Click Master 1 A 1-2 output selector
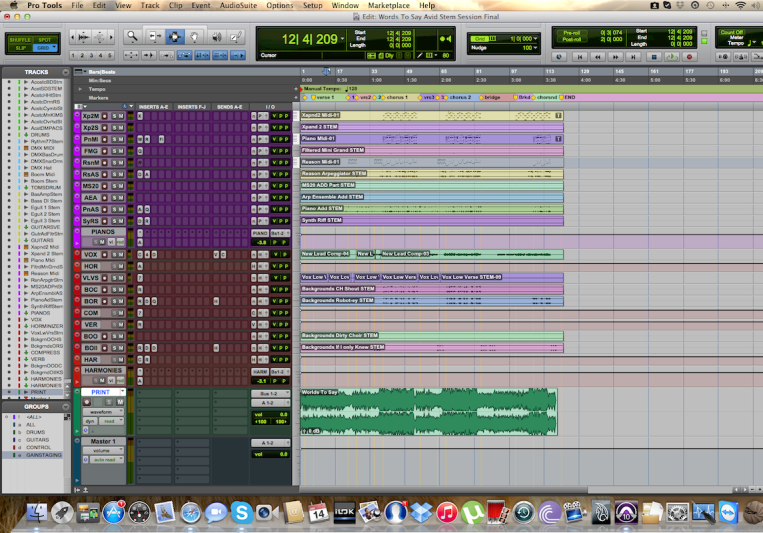The image size is (763, 533). pos(271,443)
